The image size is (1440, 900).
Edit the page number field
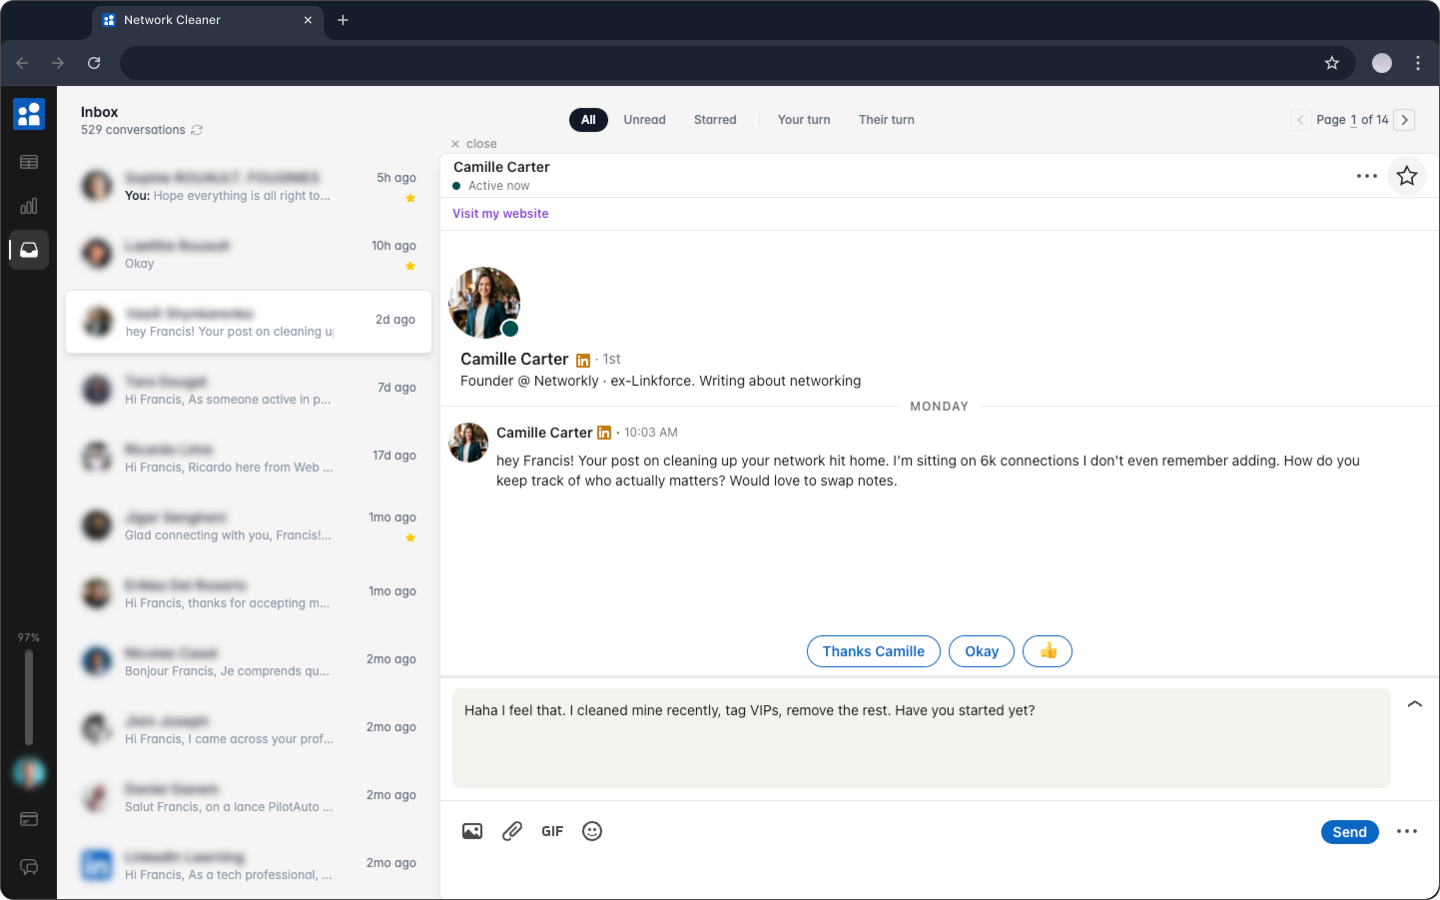click(x=1354, y=120)
